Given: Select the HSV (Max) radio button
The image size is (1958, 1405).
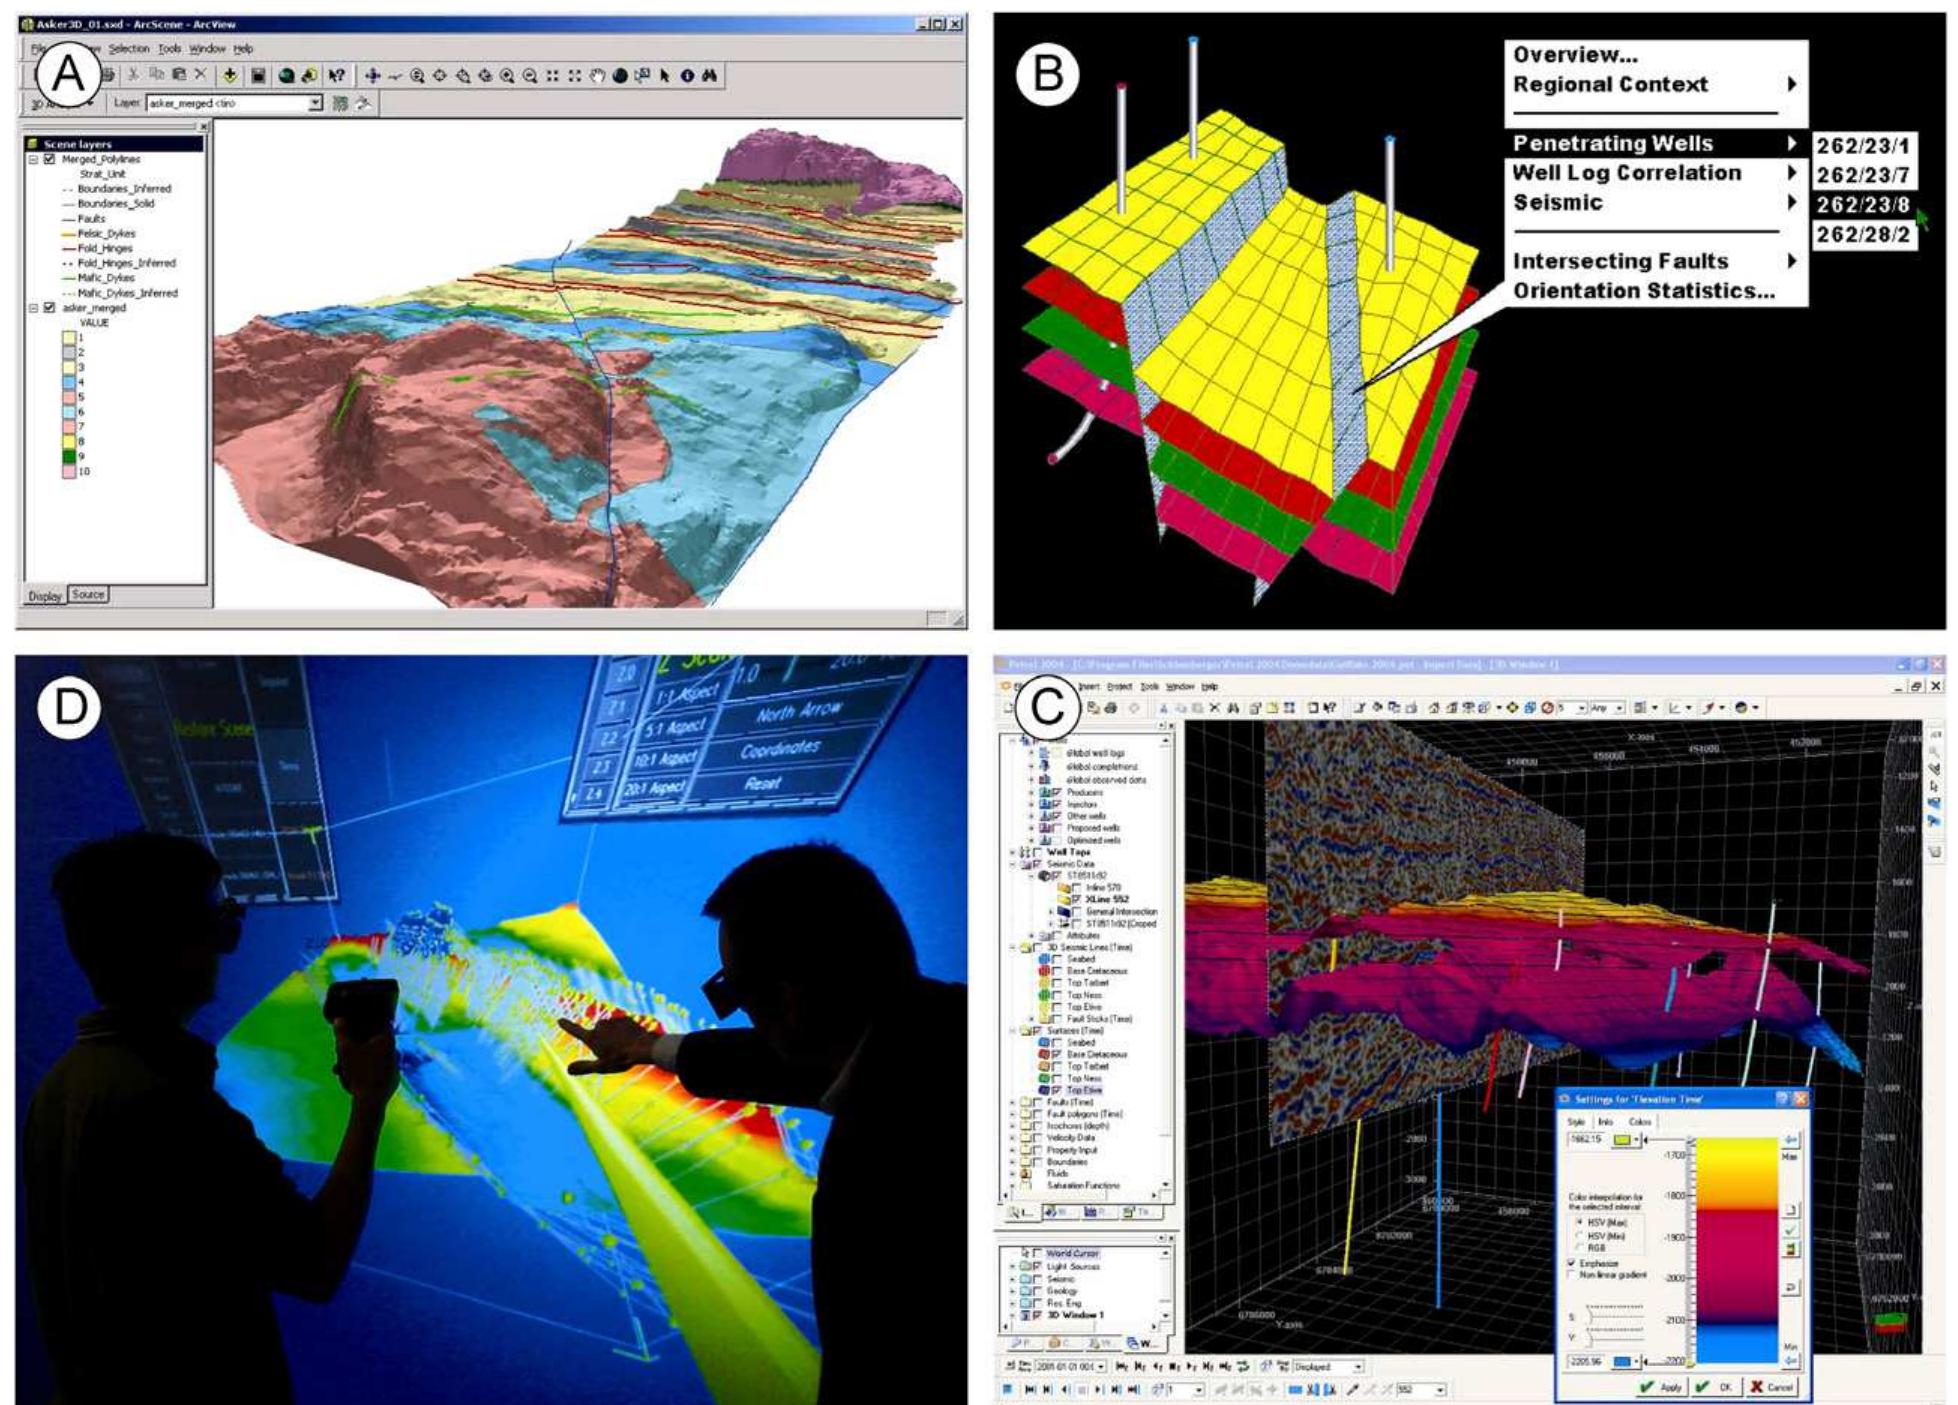Looking at the screenshot, I should pos(1579,1222).
